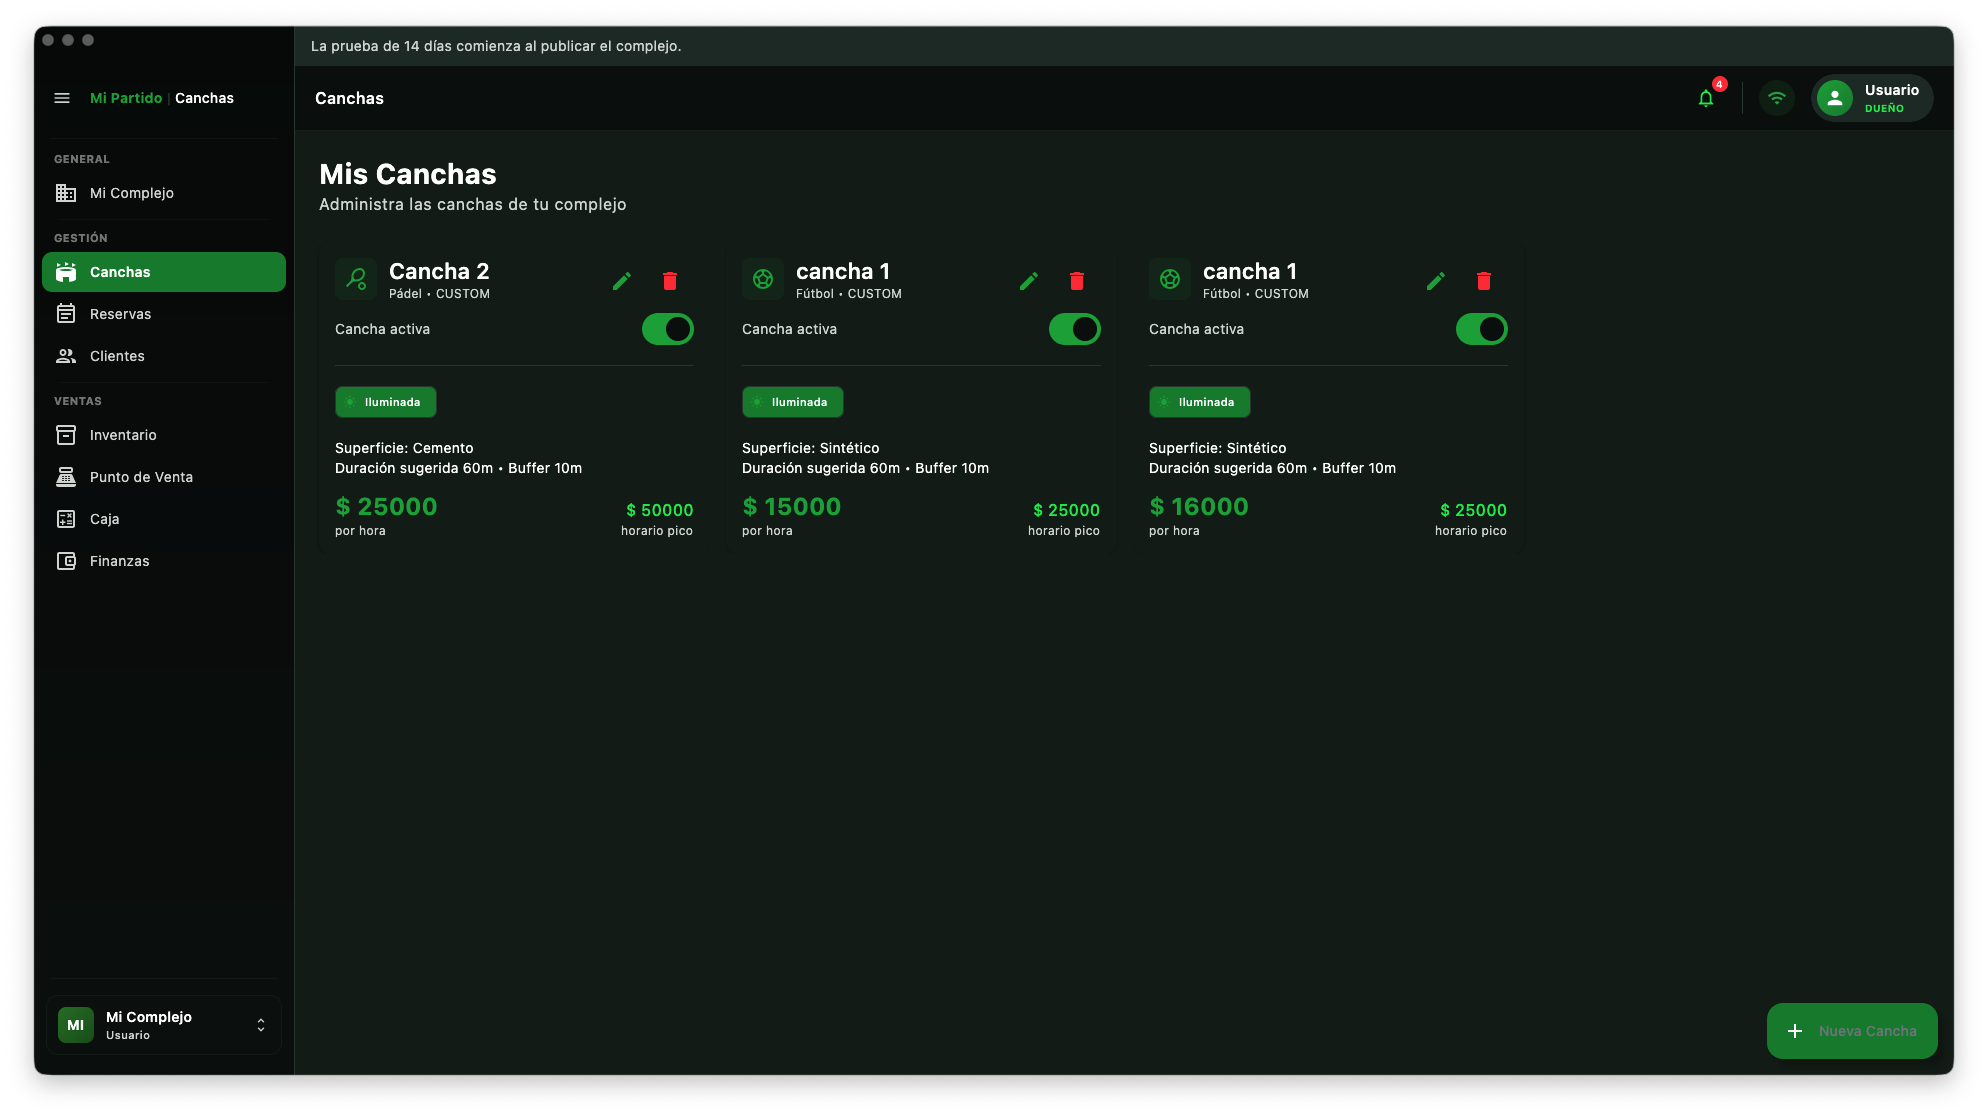This screenshot has width=1988, height=1117.
Task: Open Reservas in the sidebar
Action: click(120, 314)
